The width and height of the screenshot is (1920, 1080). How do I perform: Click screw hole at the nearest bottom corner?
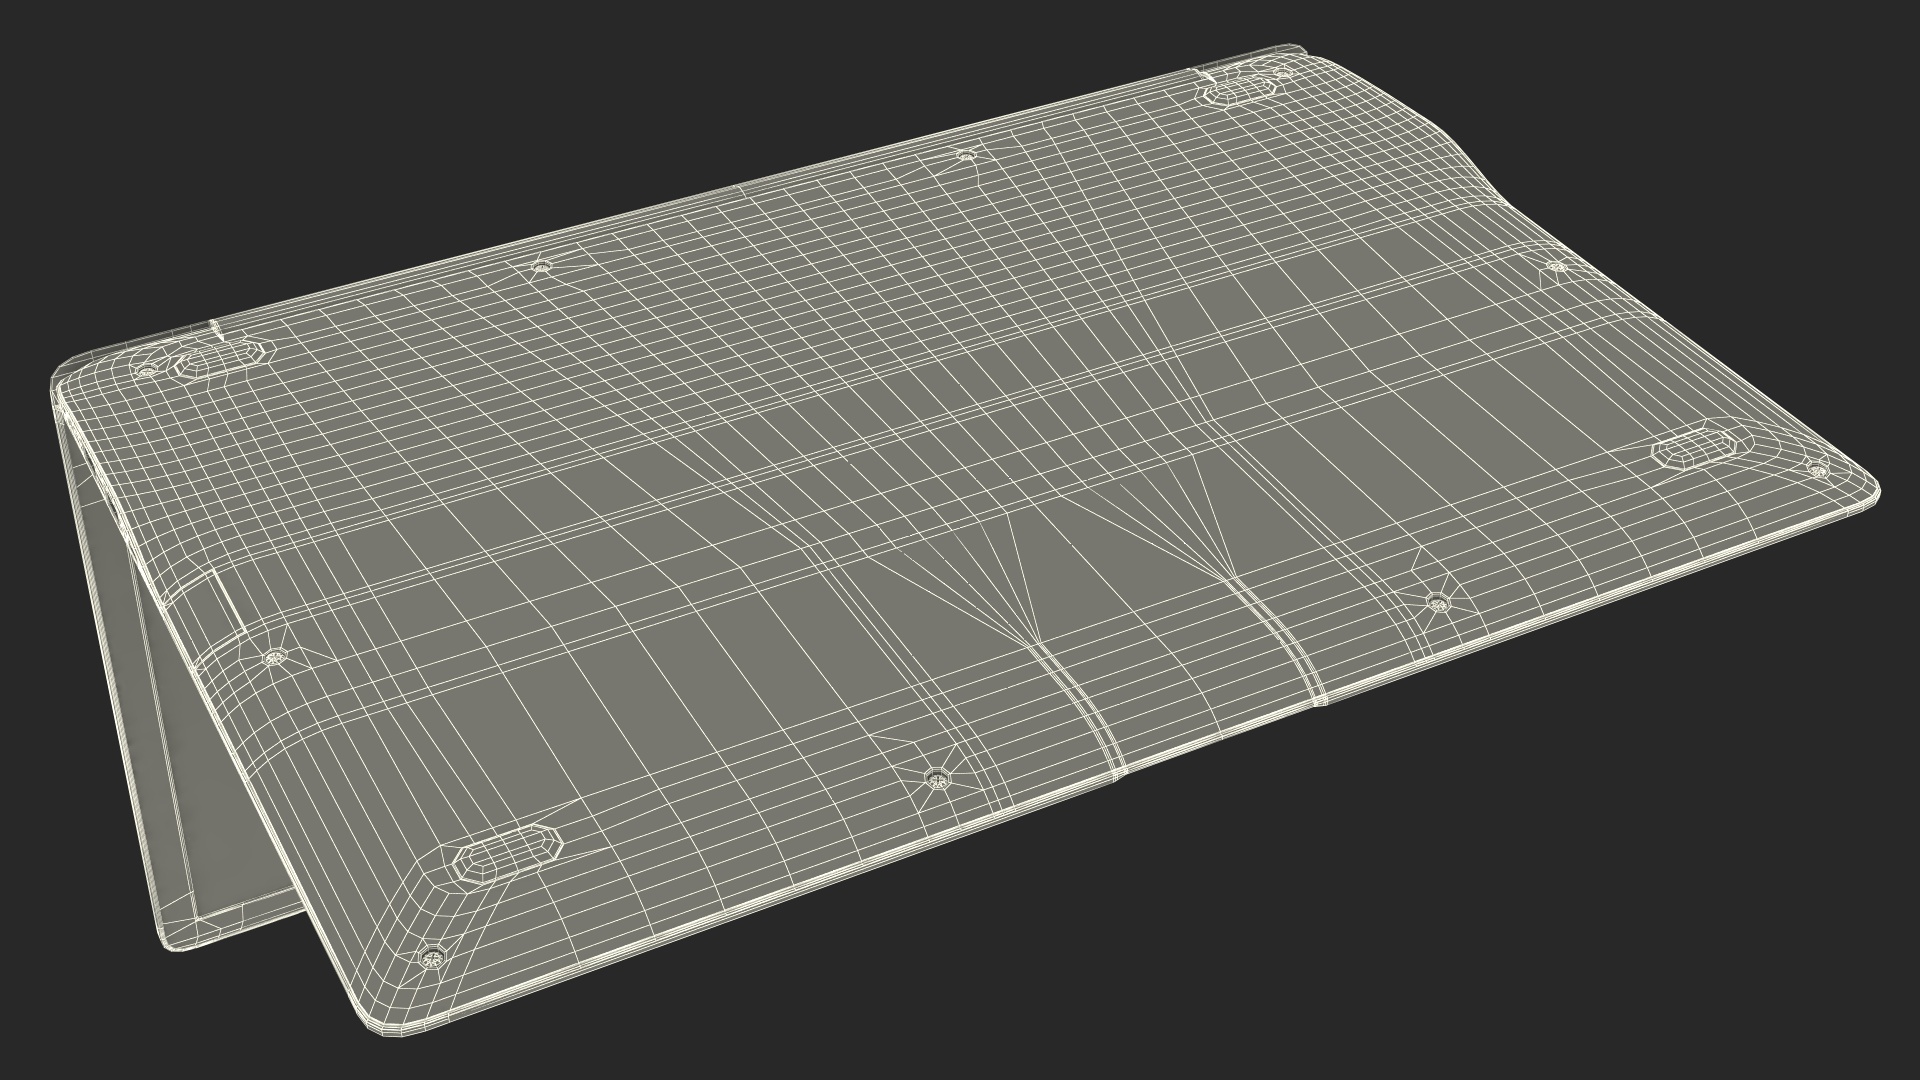[432, 958]
